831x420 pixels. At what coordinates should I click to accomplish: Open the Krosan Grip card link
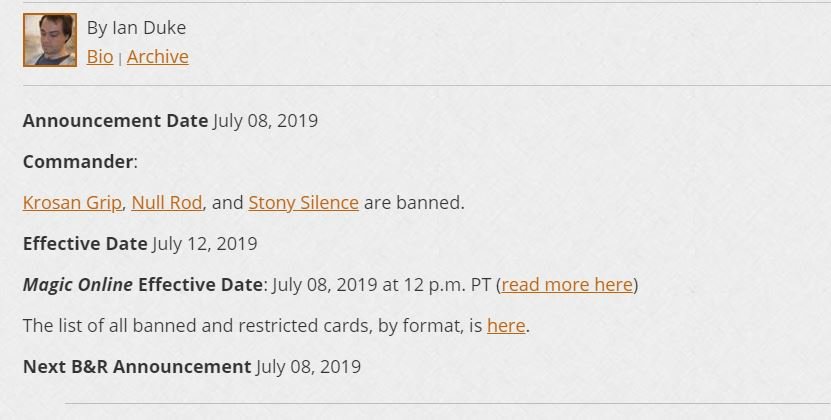coord(73,203)
